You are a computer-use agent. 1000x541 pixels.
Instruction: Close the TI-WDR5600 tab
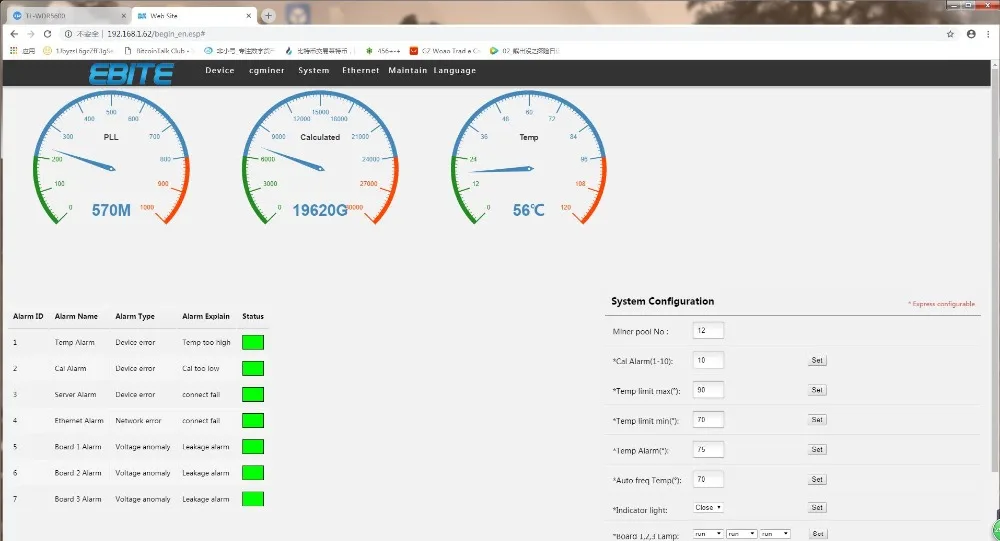(x=123, y=15)
